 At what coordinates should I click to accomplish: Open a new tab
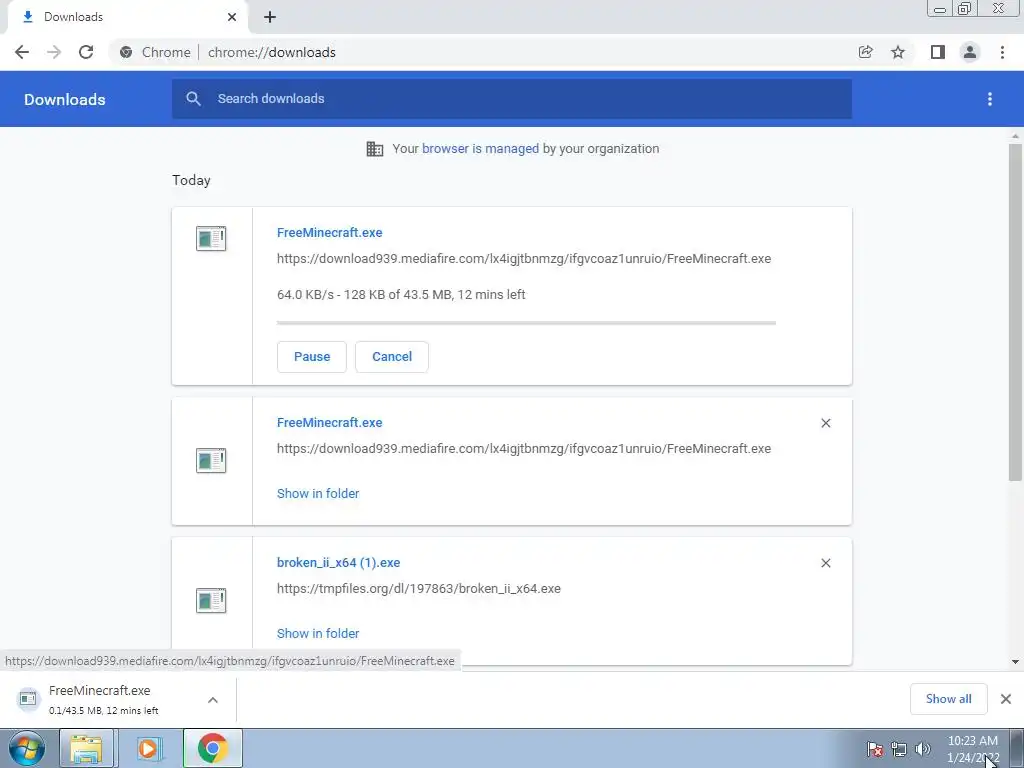click(270, 17)
